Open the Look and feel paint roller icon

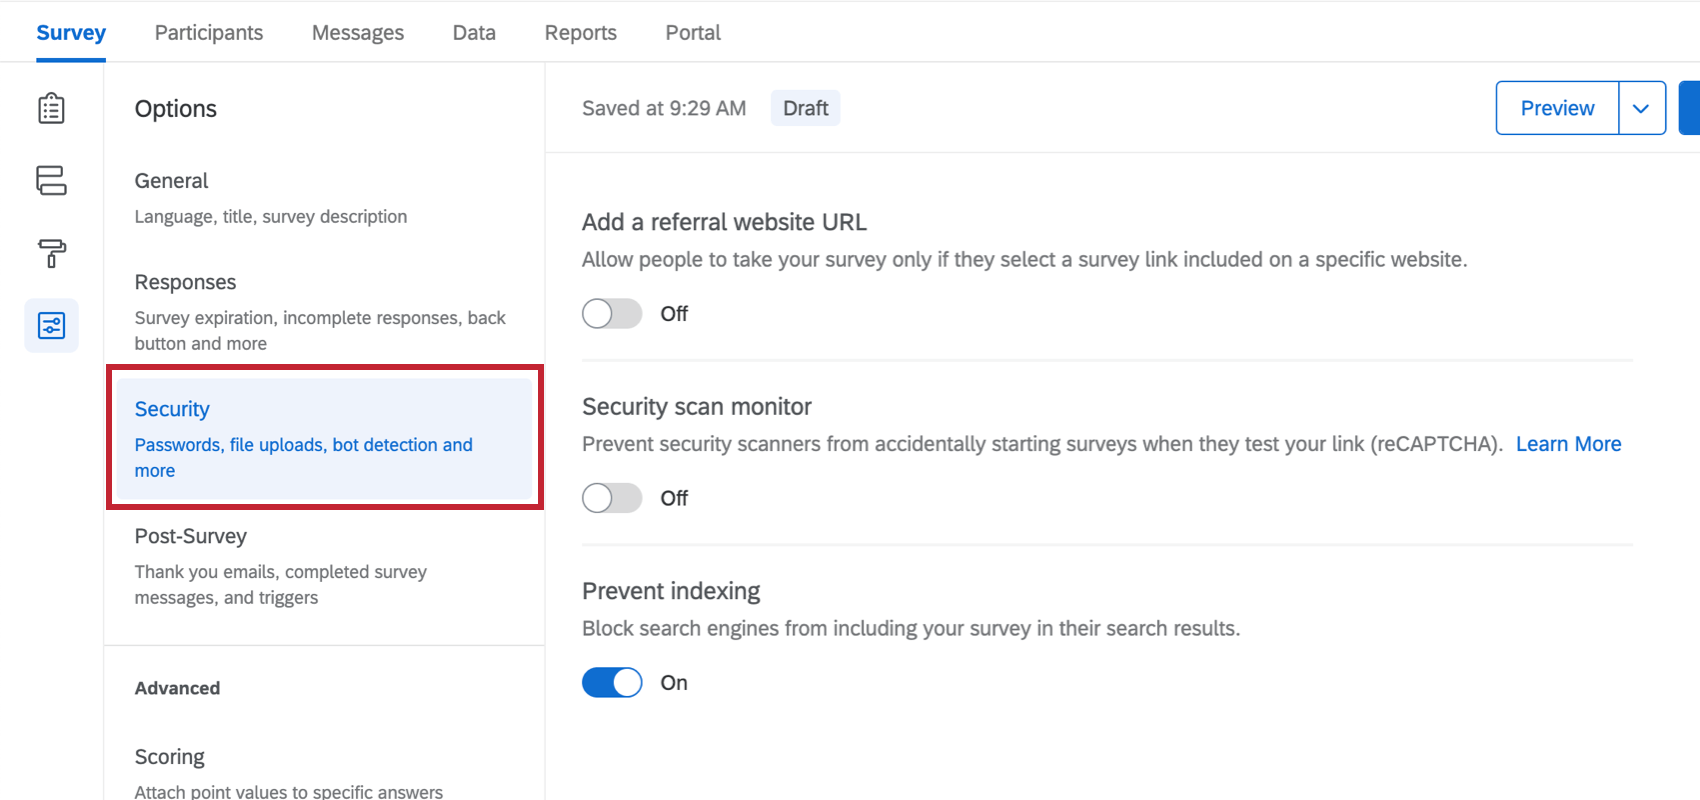click(x=51, y=253)
